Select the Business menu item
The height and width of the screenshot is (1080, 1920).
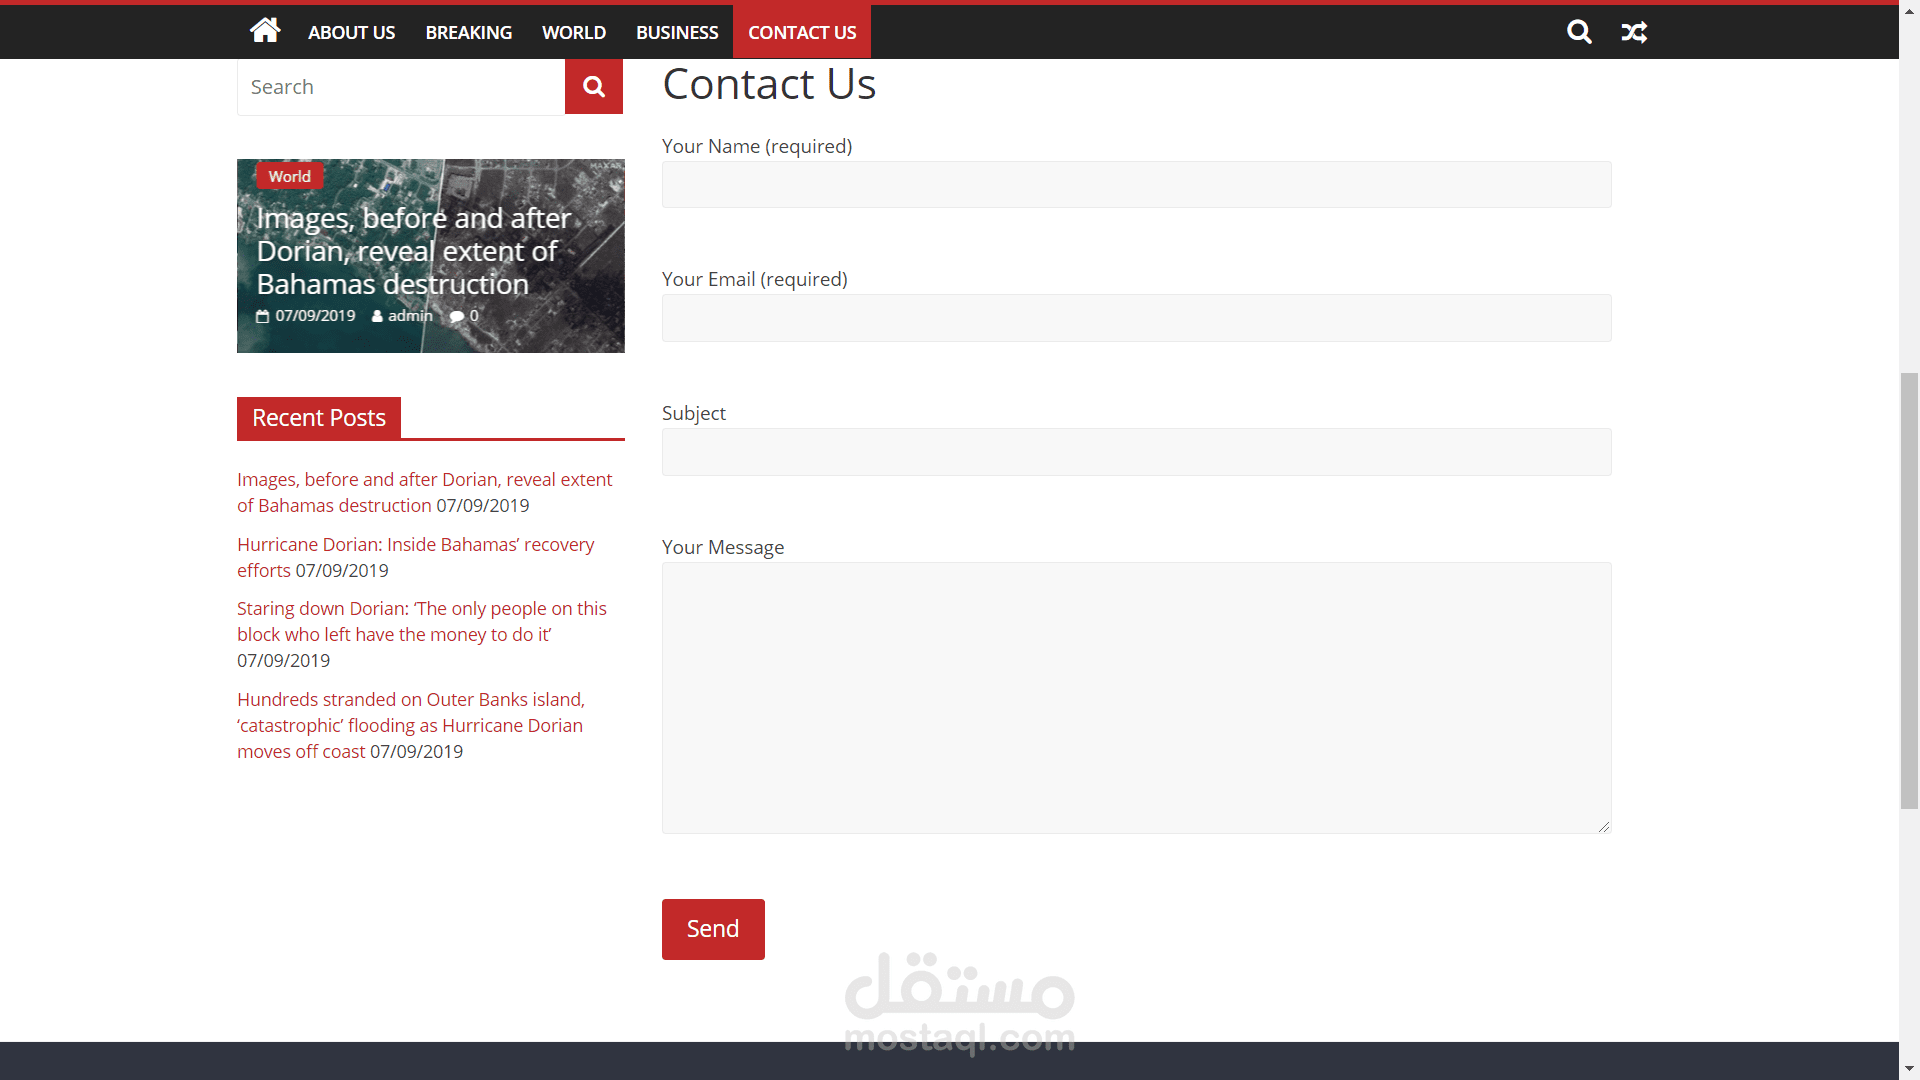[677, 32]
